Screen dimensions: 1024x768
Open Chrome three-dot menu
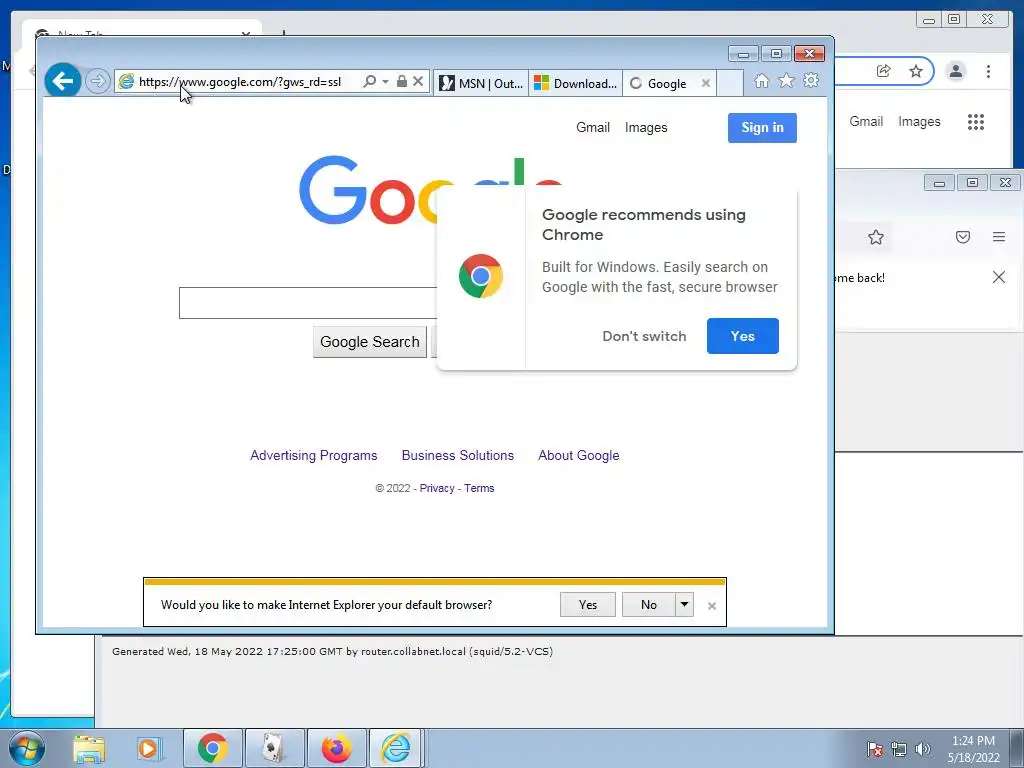click(x=988, y=71)
